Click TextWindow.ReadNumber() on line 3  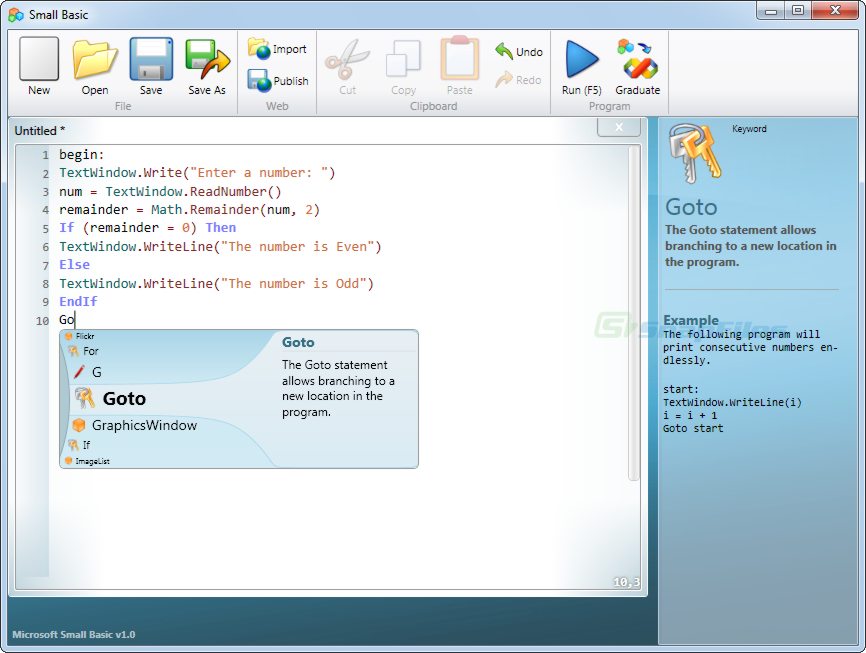(x=193, y=191)
